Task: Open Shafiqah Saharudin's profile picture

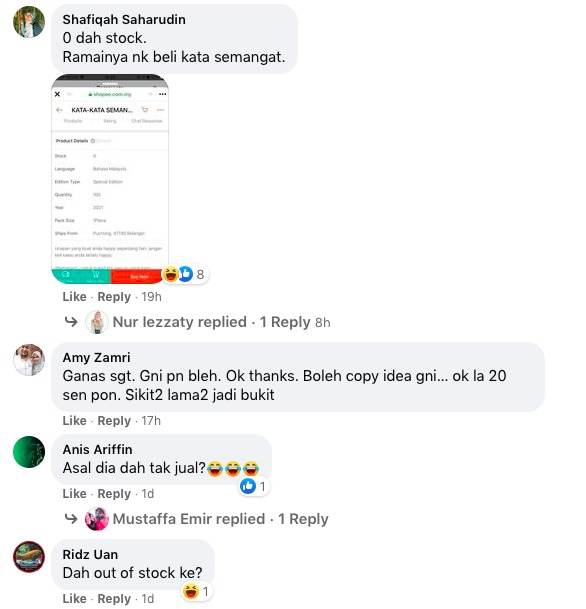Action: (x=29, y=22)
